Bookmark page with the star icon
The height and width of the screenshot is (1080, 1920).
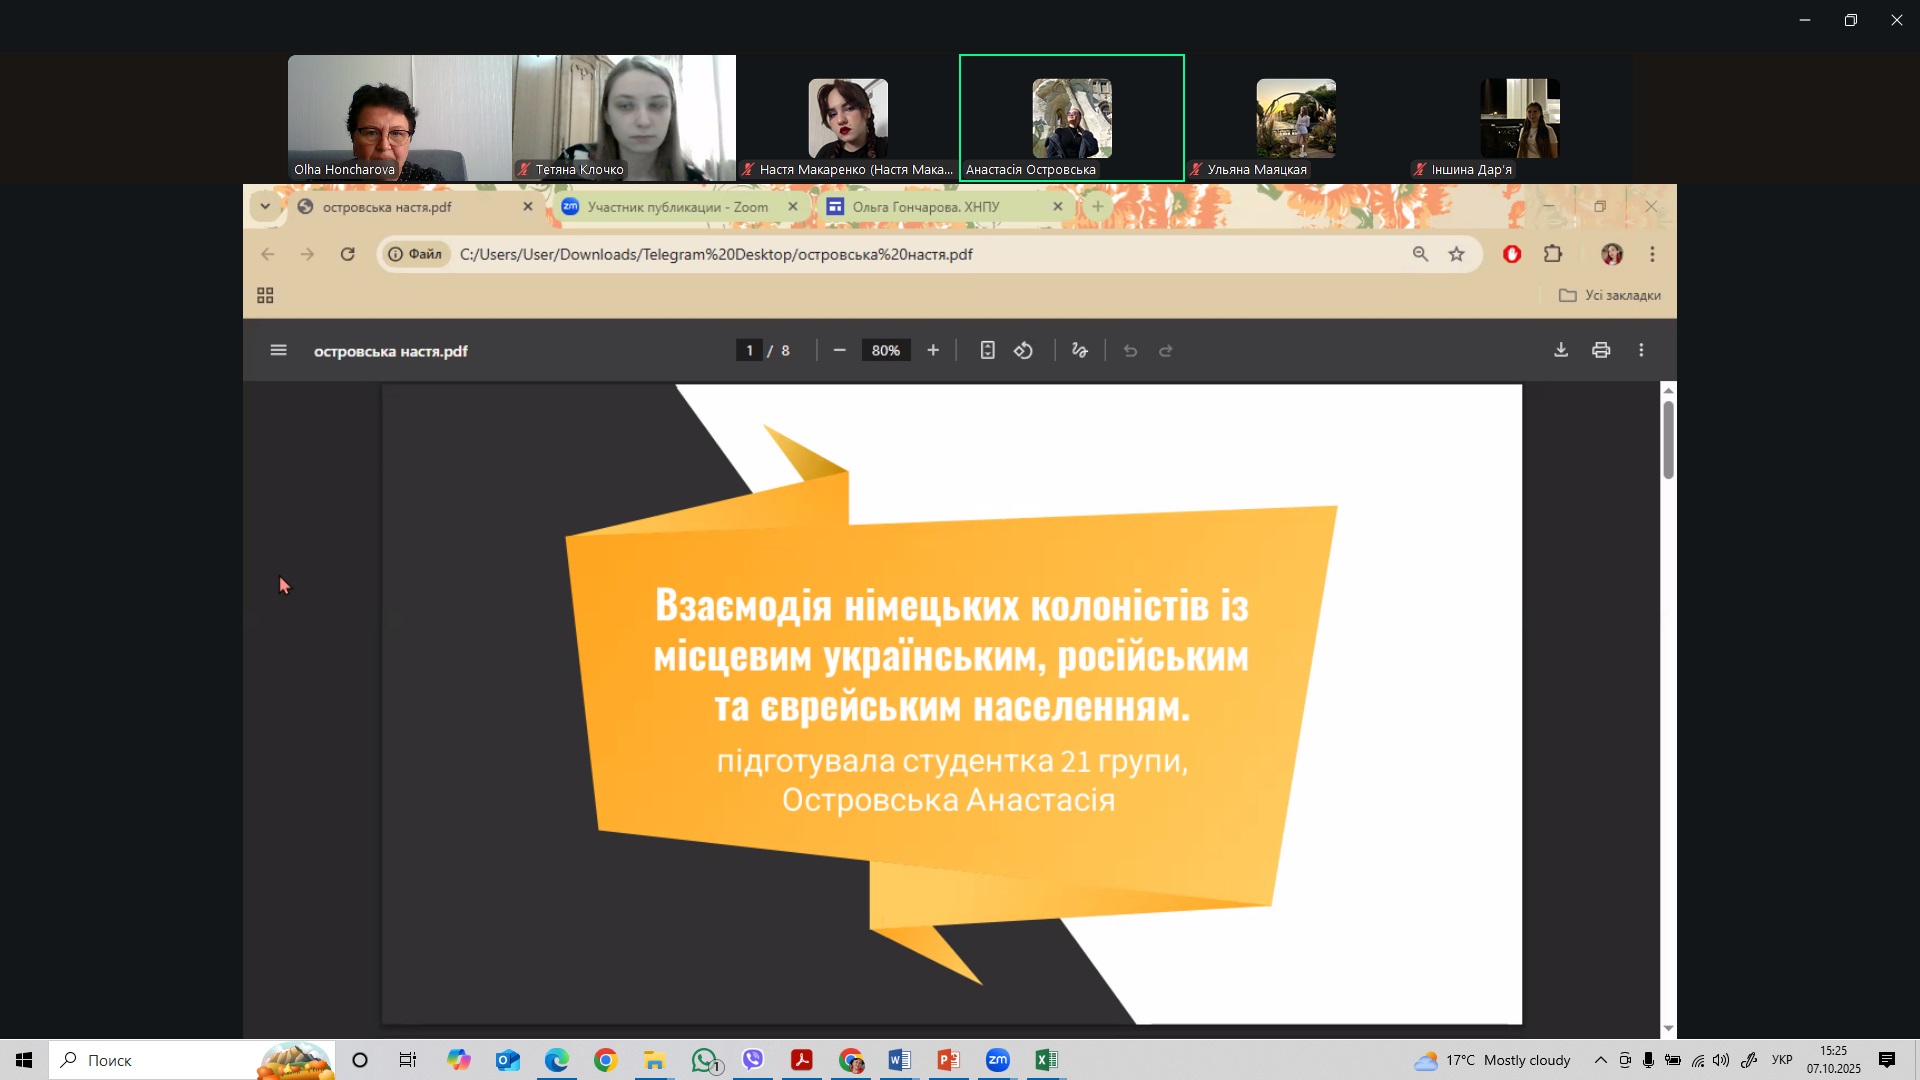click(x=1457, y=254)
